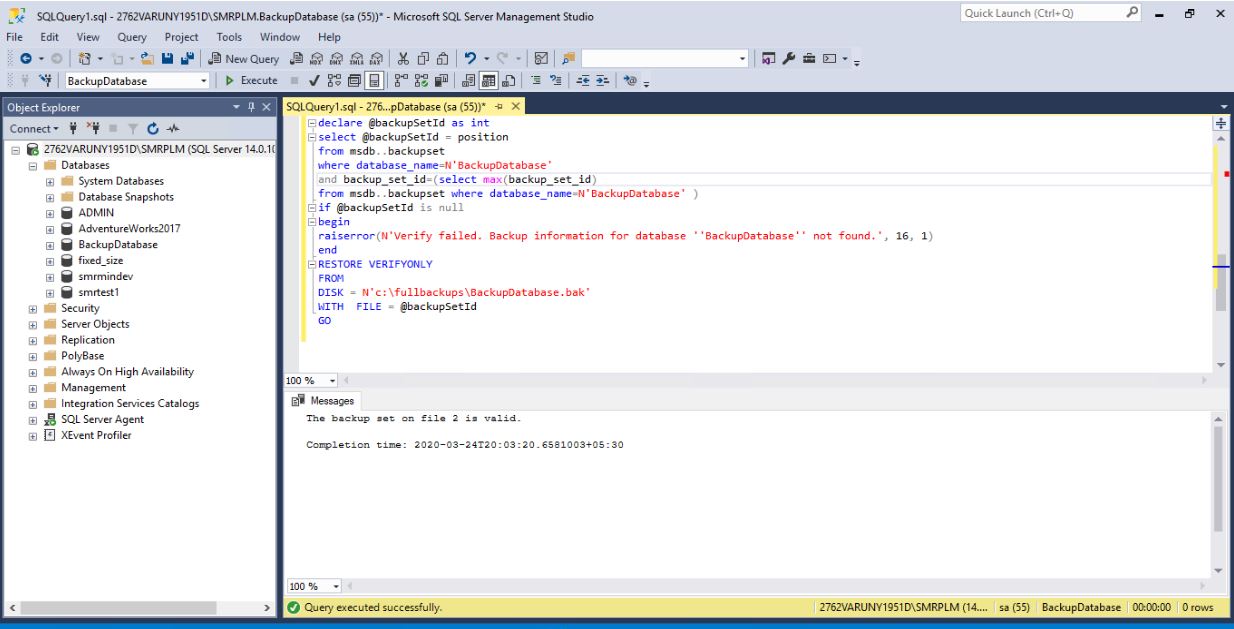Viewport: 1234px width, 629px height.
Task: Toggle Include Client Statistics
Action: pos(441,81)
